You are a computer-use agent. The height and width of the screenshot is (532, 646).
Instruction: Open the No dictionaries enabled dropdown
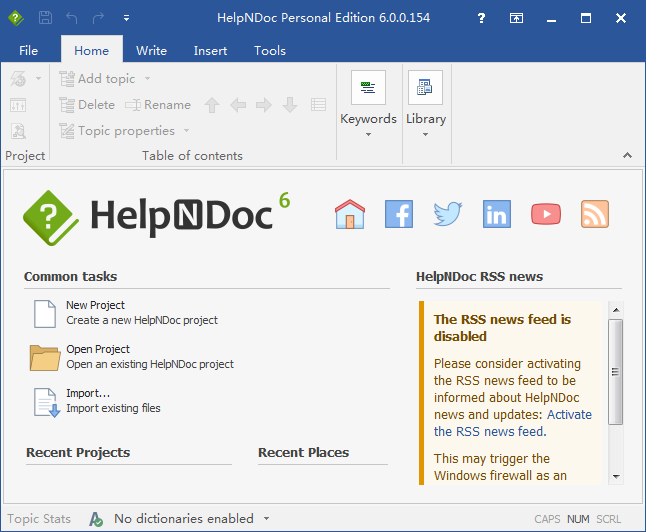click(x=267, y=518)
